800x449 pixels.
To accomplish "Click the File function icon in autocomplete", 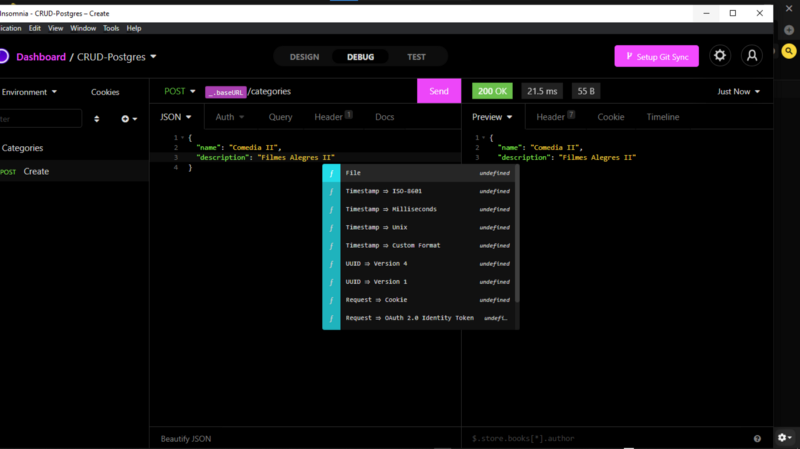I will (x=331, y=173).
